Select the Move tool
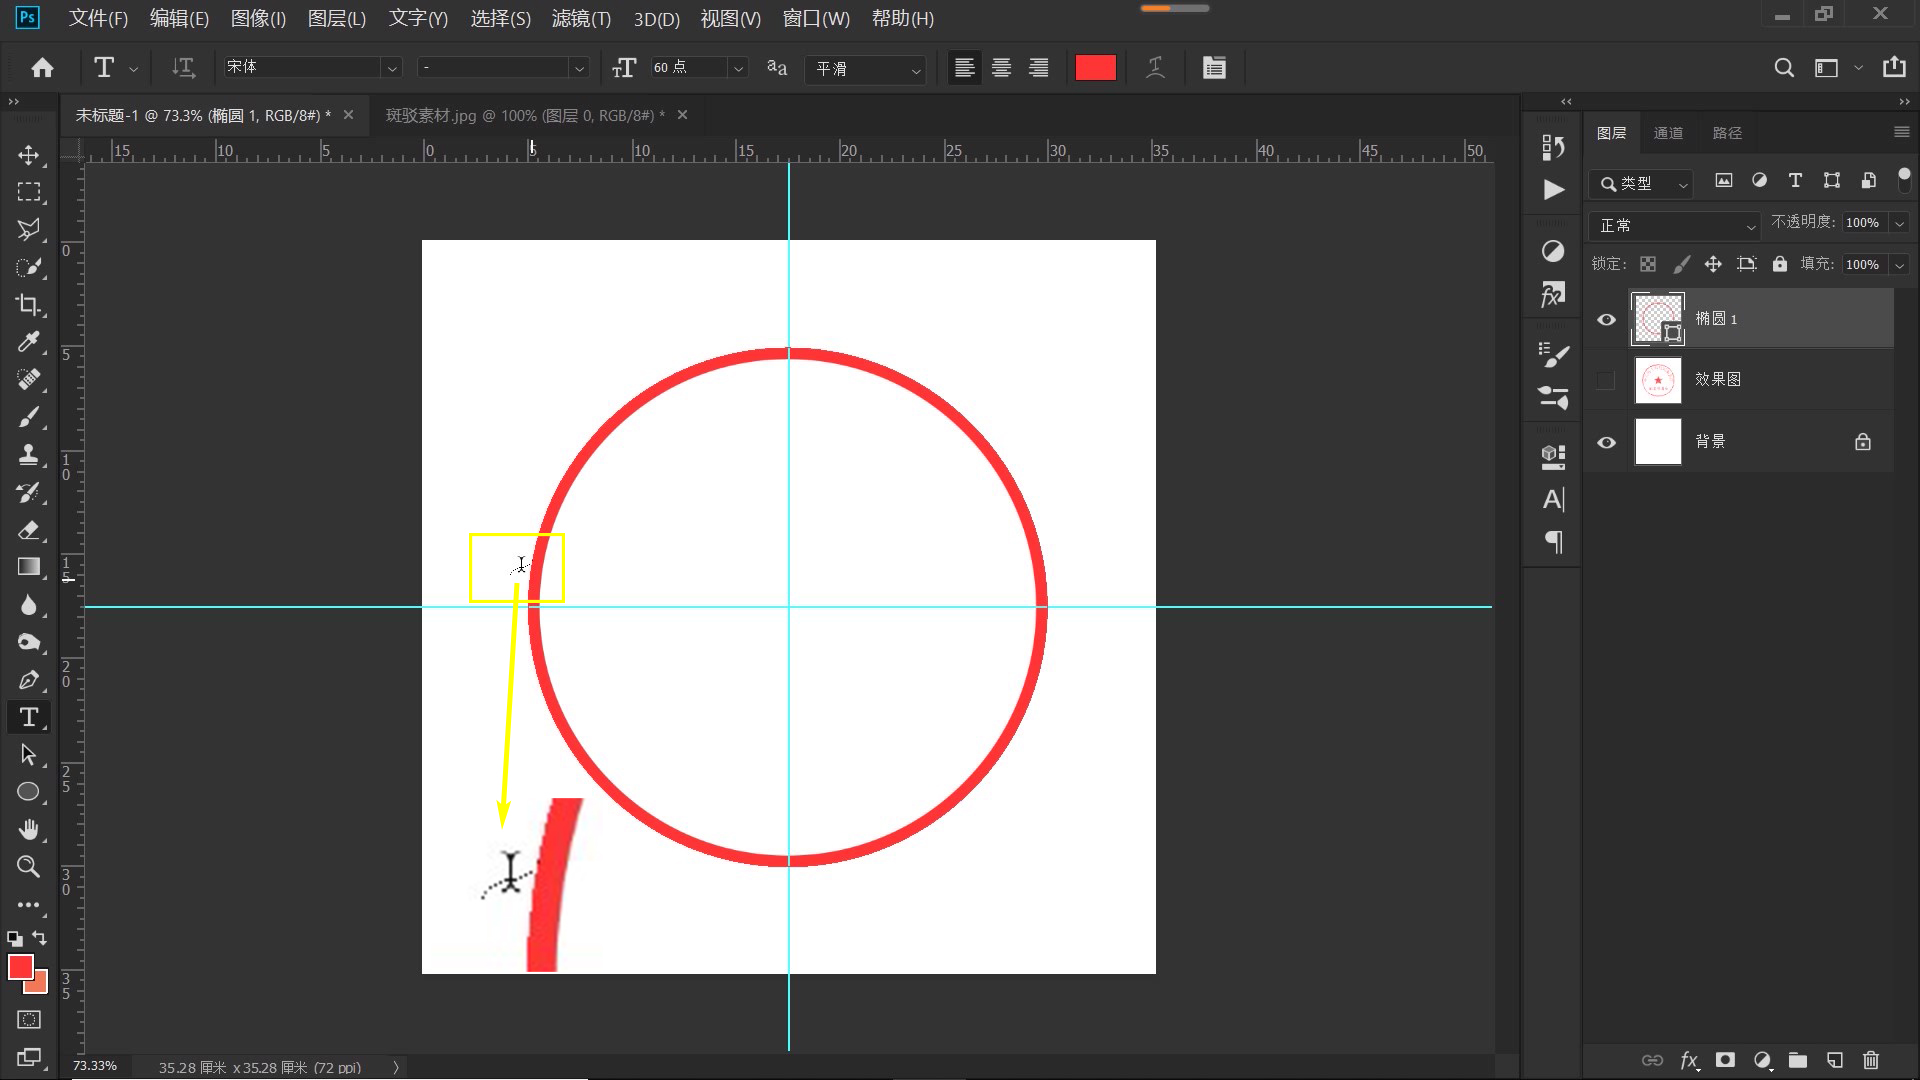The image size is (1920, 1080). [29, 155]
